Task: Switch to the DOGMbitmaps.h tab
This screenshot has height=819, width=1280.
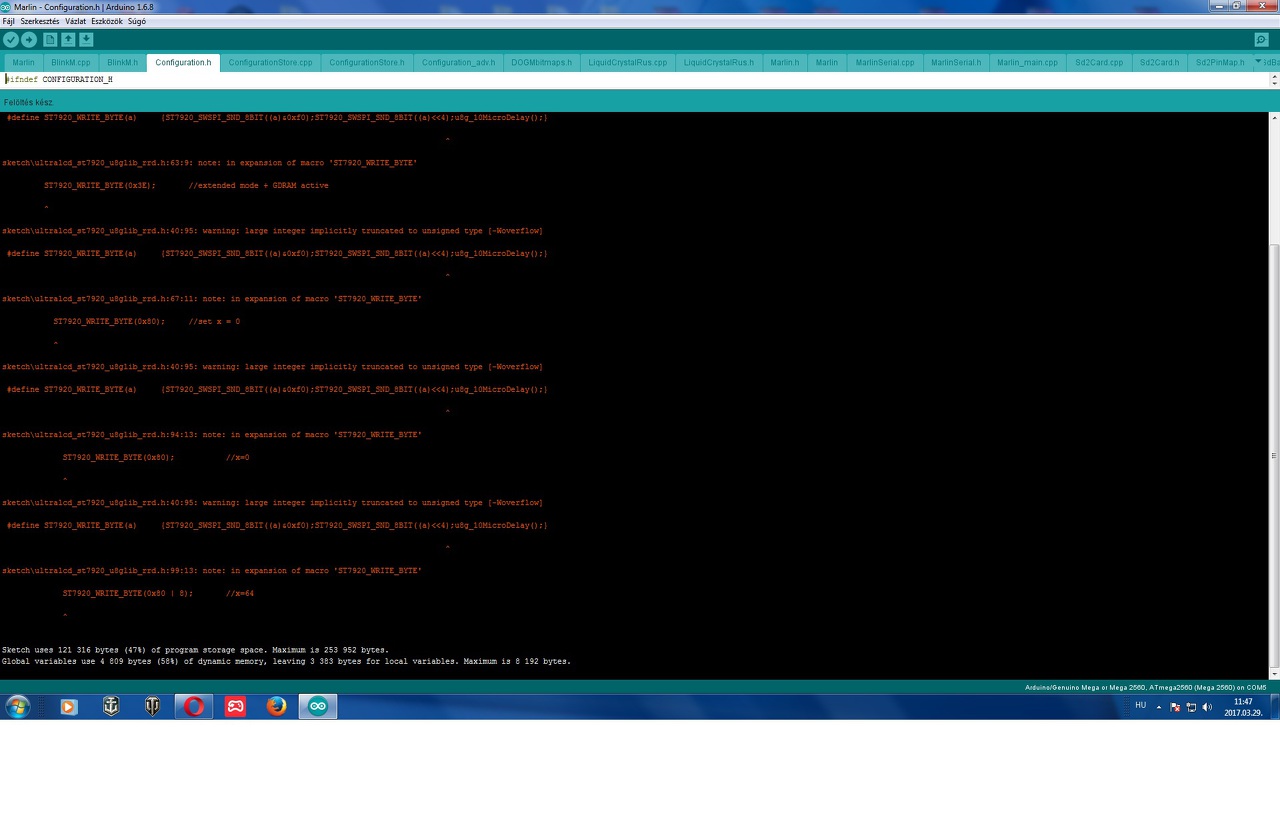Action: pyautogui.click(x=541, y=62)
